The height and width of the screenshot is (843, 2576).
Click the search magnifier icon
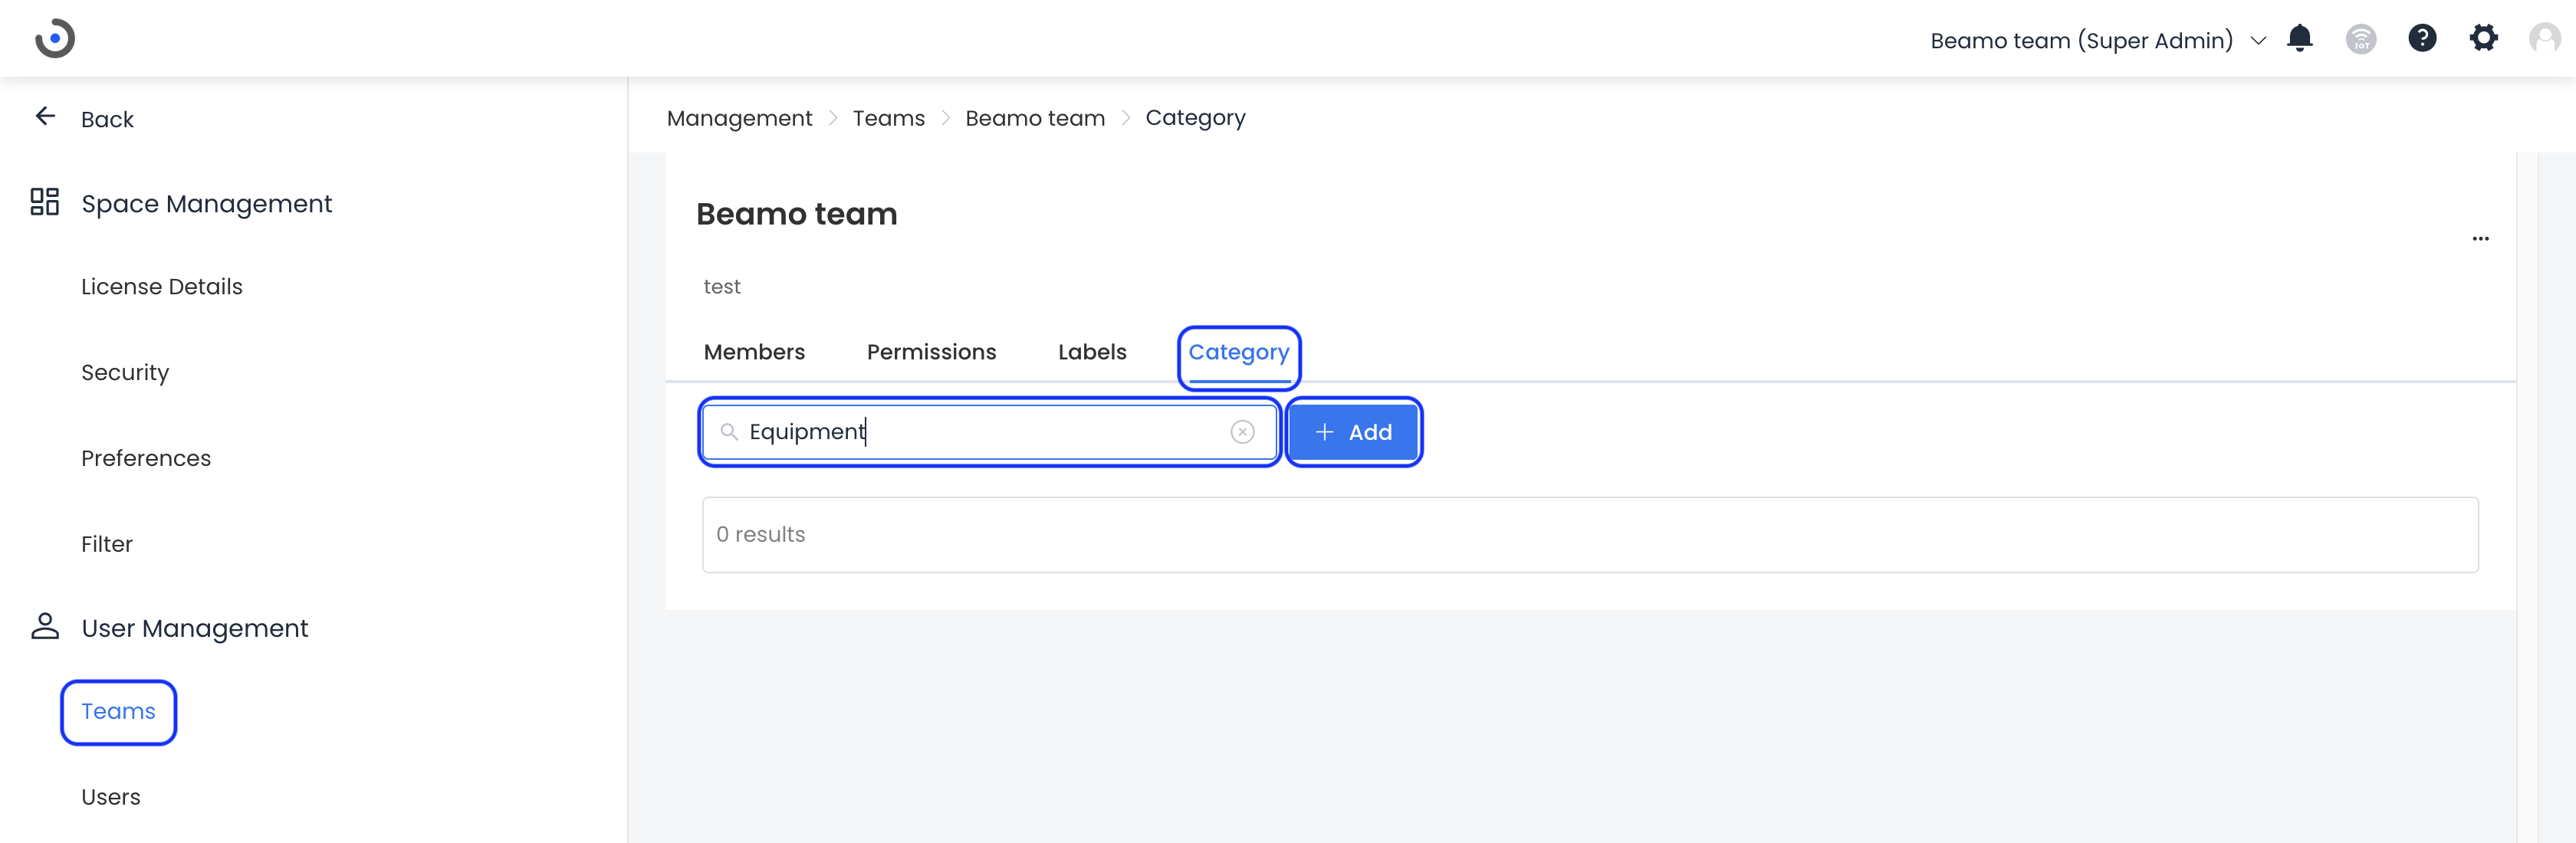click(x=729, y=432)
